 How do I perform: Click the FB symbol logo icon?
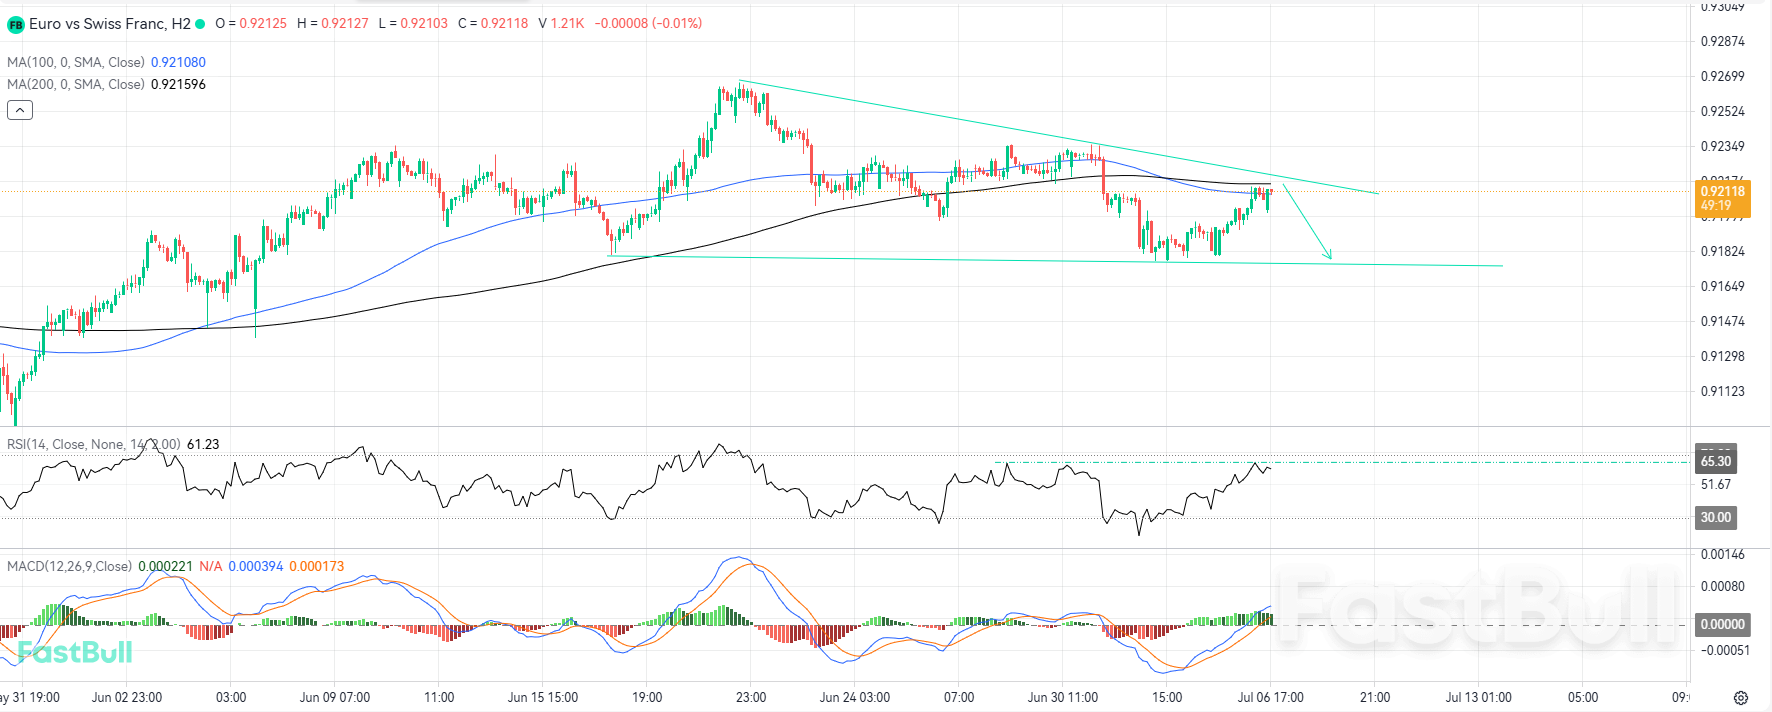(x=16, y=24)
